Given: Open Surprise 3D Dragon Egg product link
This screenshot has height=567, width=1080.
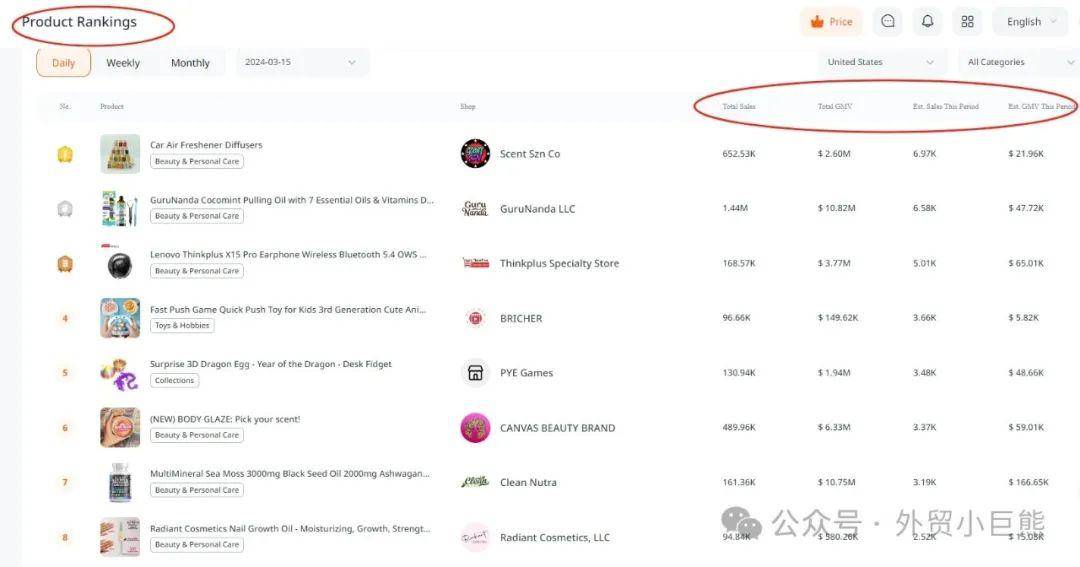Looking at the screenshot, I should 271,364.
